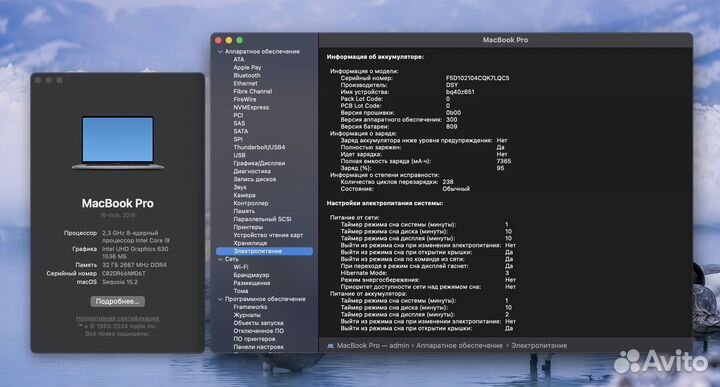Select Отключенное ПО entry
This screenshot has height=387, width=720.
pos(258,331)
